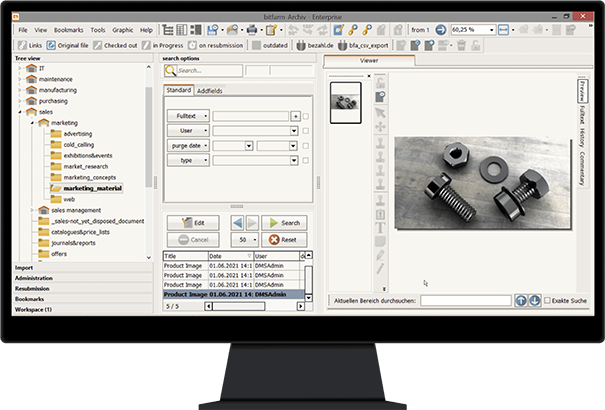Select the split panel layout icon

pyautogui.click(x=196, y=30)
